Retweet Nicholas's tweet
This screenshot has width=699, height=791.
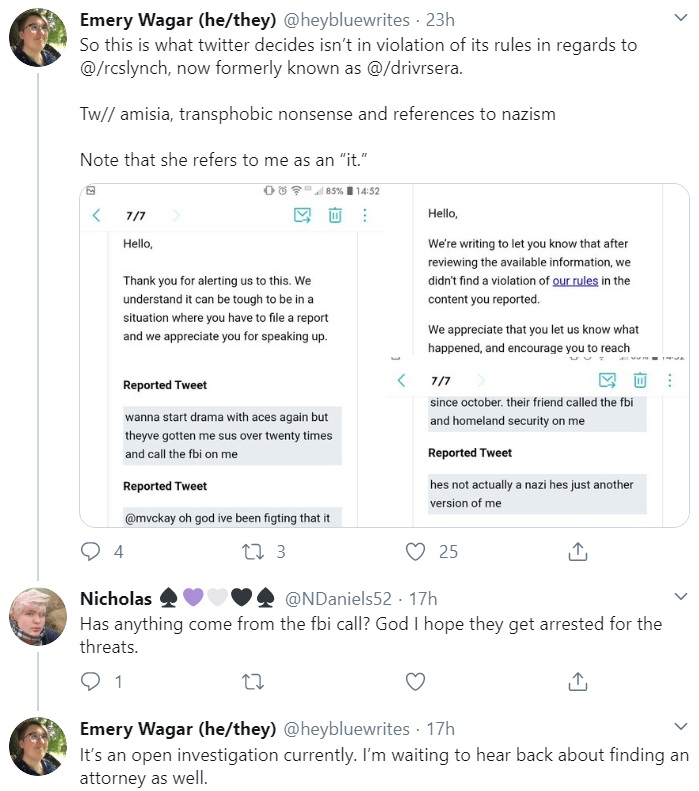(253, 682)
